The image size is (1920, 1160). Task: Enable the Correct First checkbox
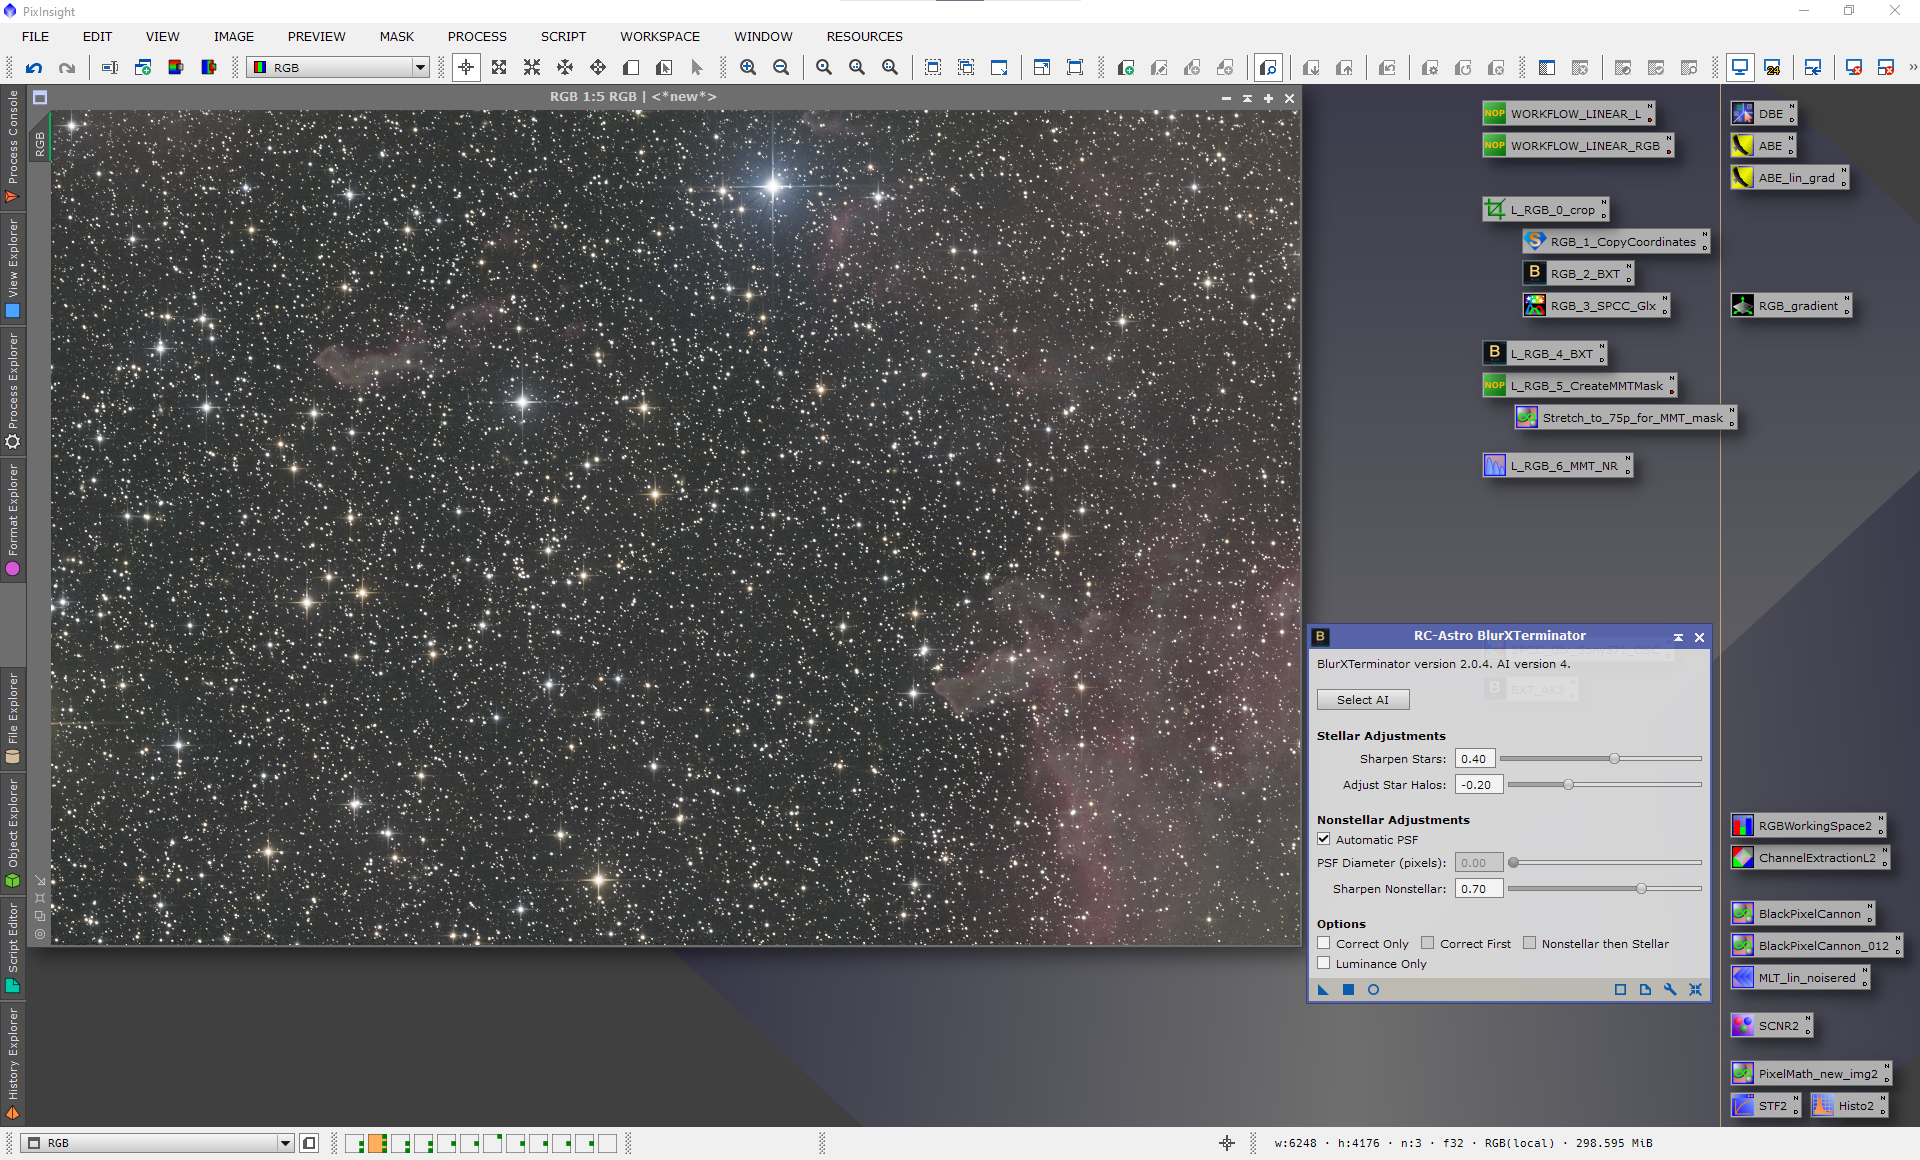click(x=1428, y=943)
